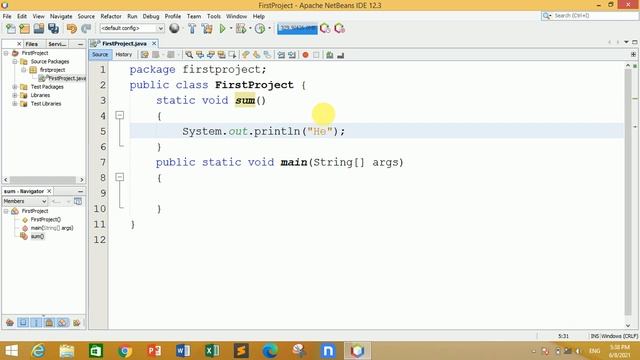Click the Find Selection magnifier icon
This screenshot has width=640, height=360.
point(189,55)
